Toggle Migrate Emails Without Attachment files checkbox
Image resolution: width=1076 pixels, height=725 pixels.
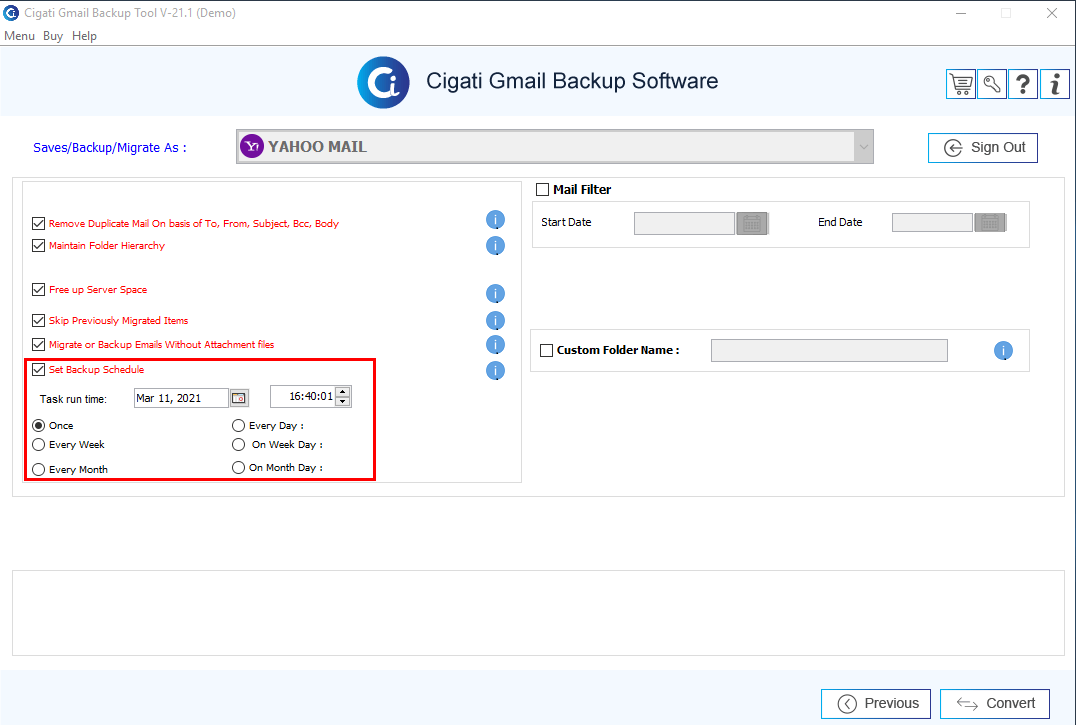coord(38,344)
